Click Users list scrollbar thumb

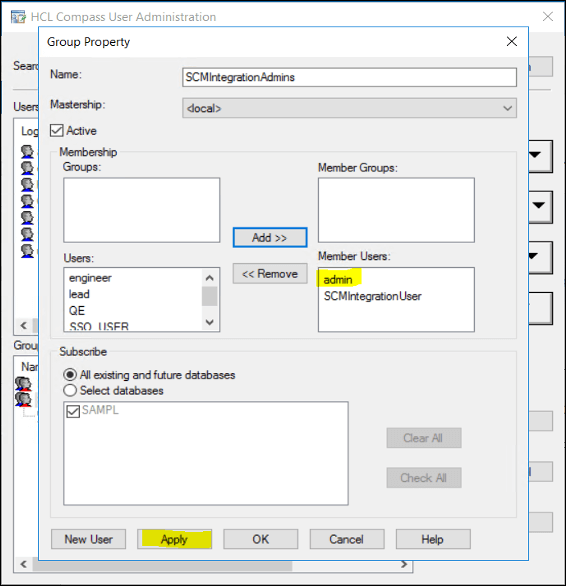[209, 296]
